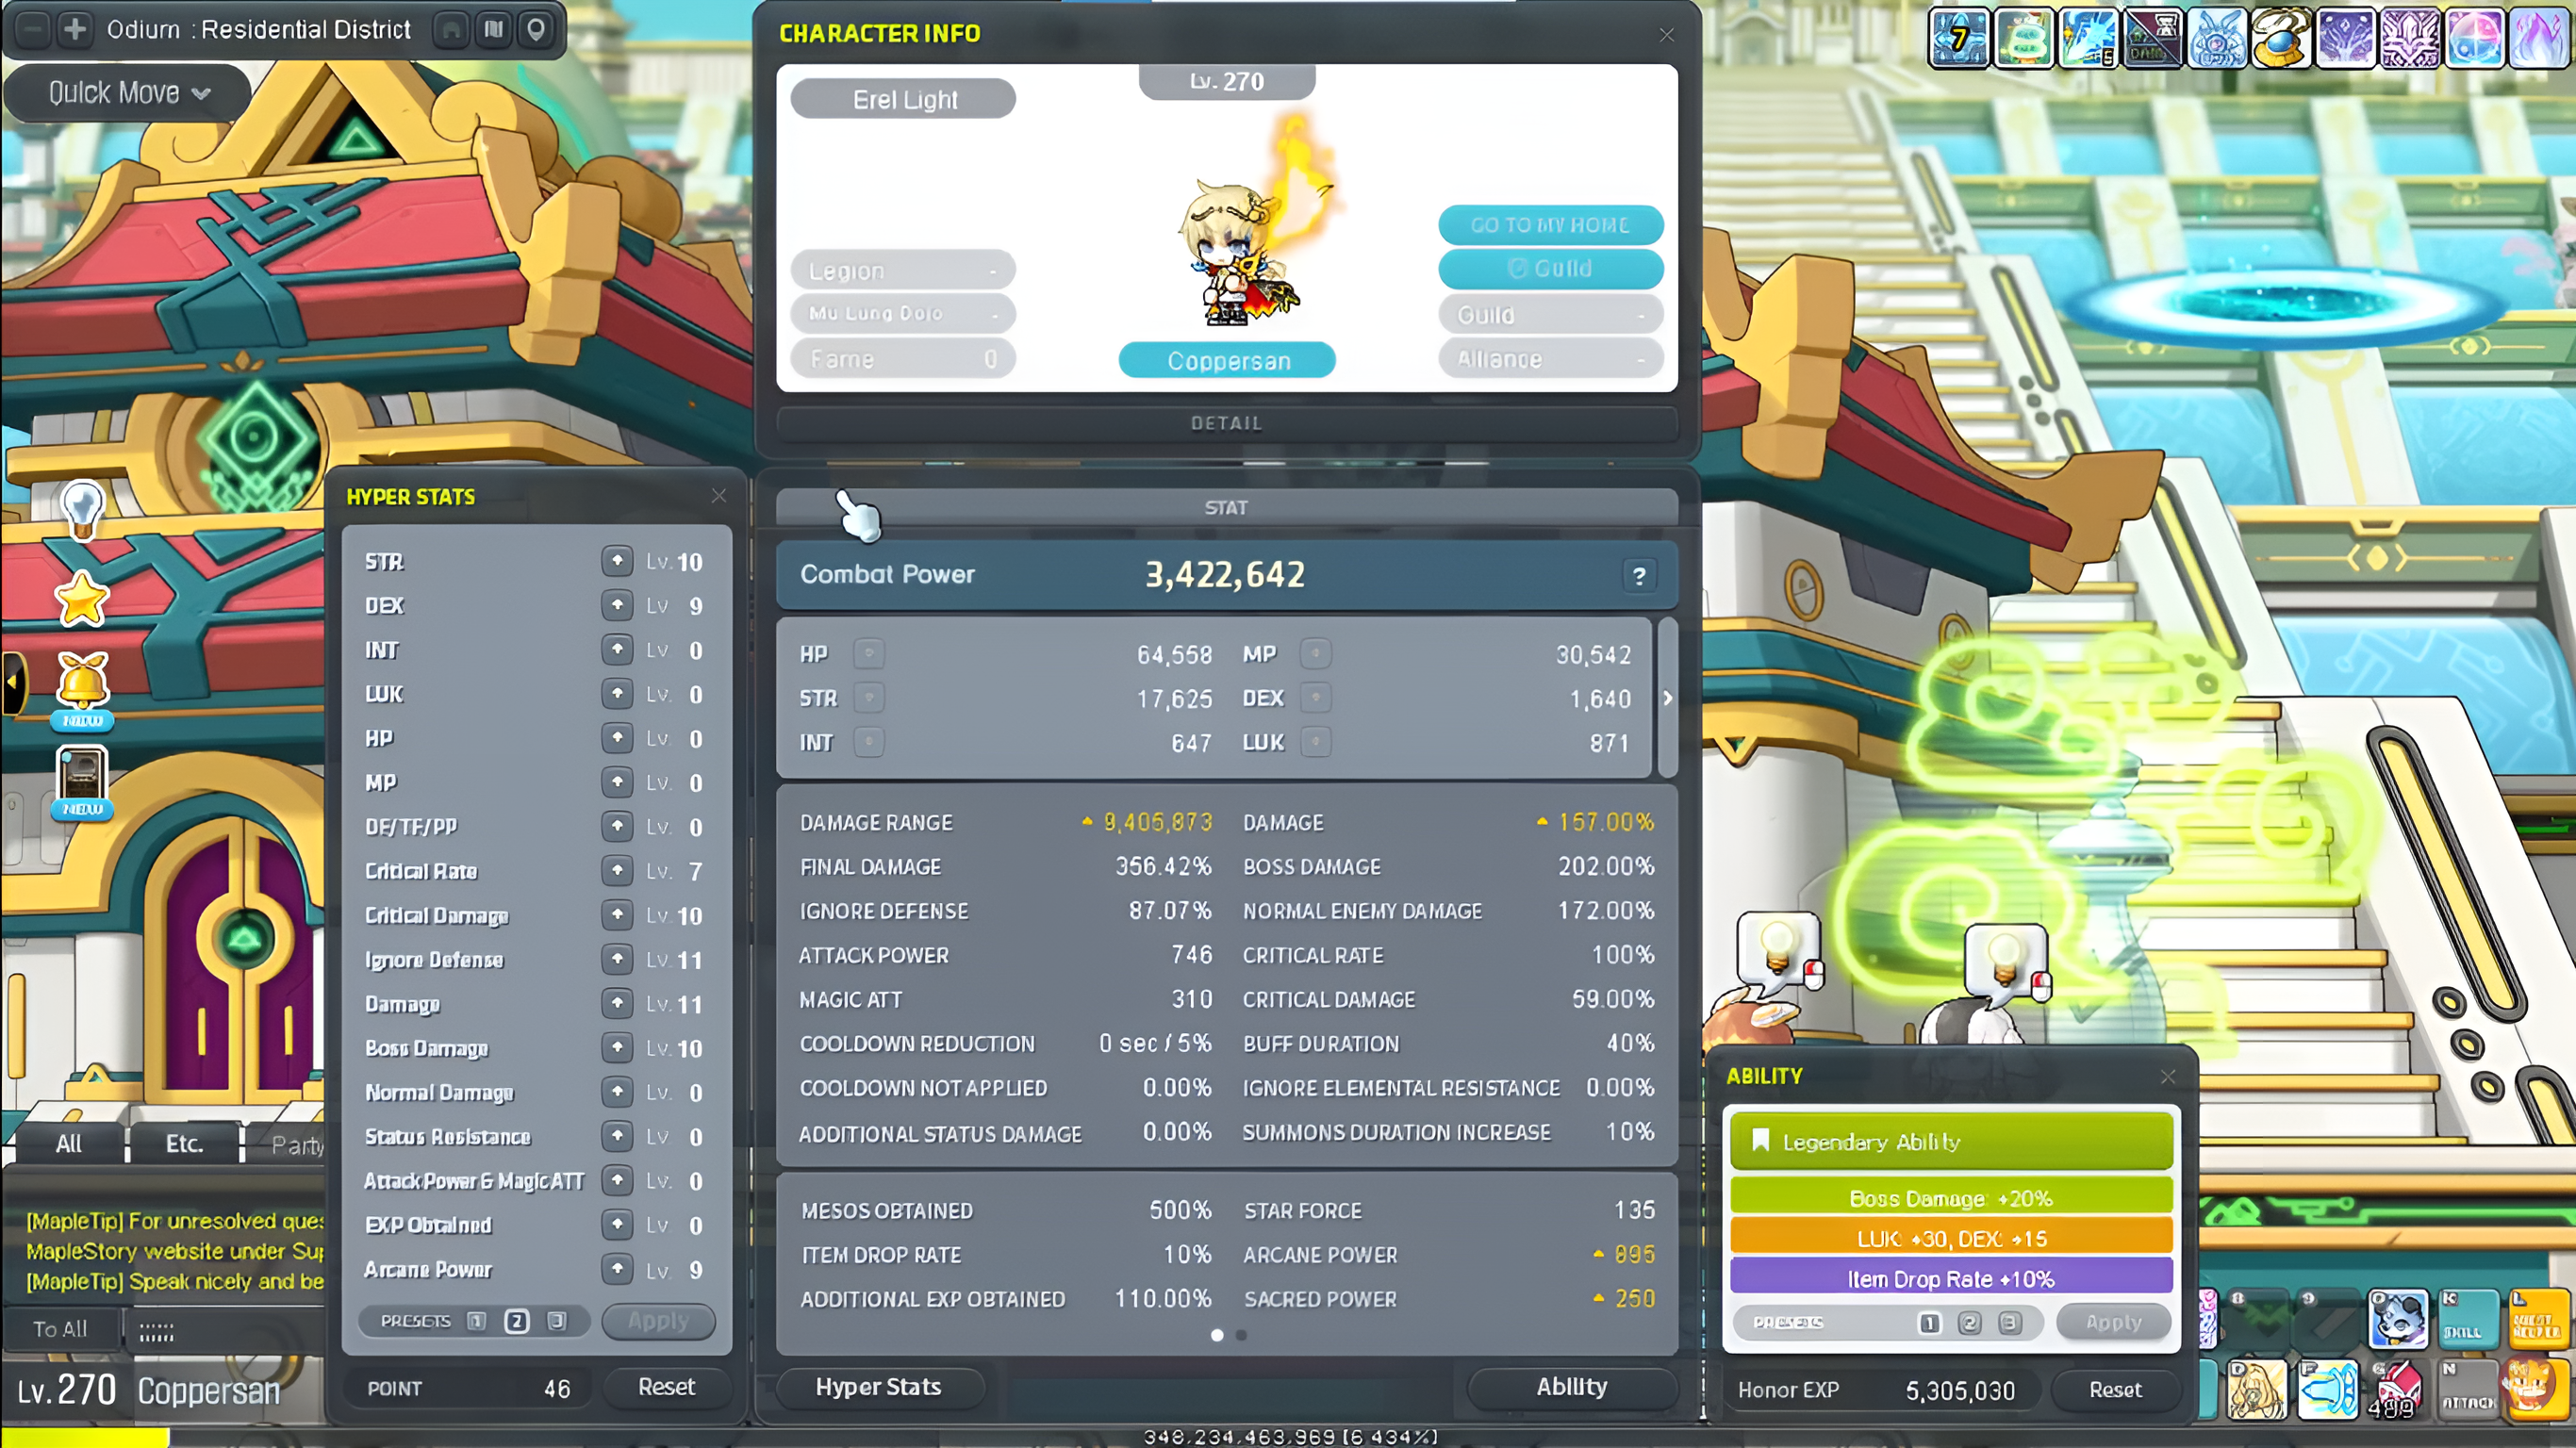Open the Ability panel button
This screenshot has height=1448, width=2576.
click(x=1571, y=1387)
